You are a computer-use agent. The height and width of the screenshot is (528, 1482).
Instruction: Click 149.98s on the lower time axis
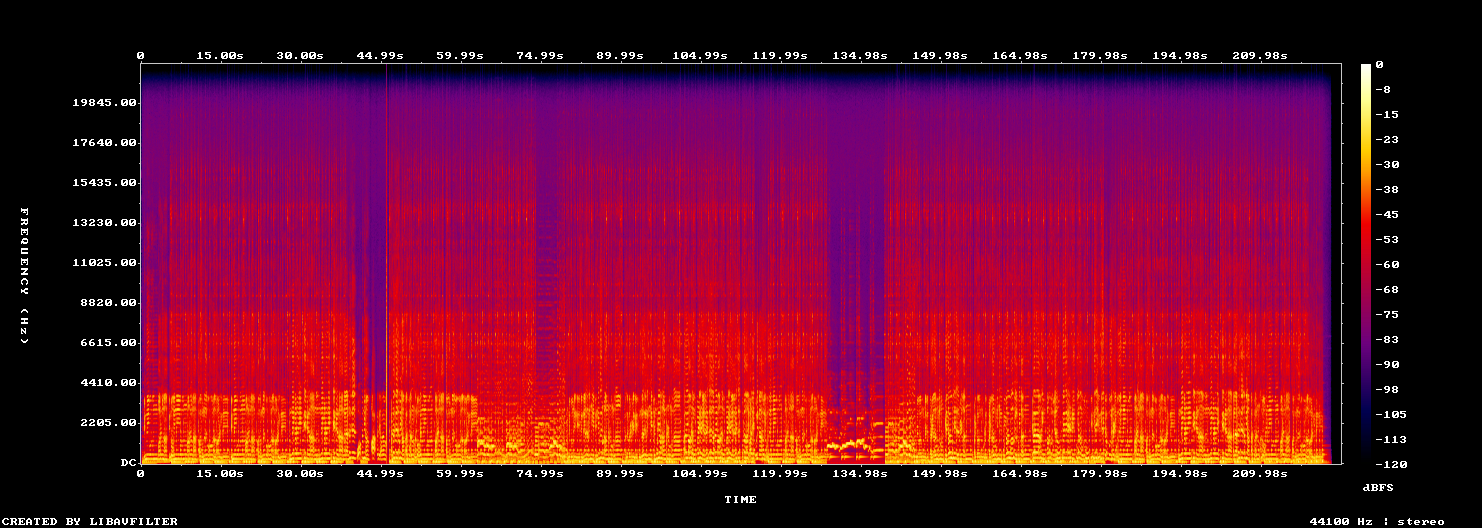(940, 474)
